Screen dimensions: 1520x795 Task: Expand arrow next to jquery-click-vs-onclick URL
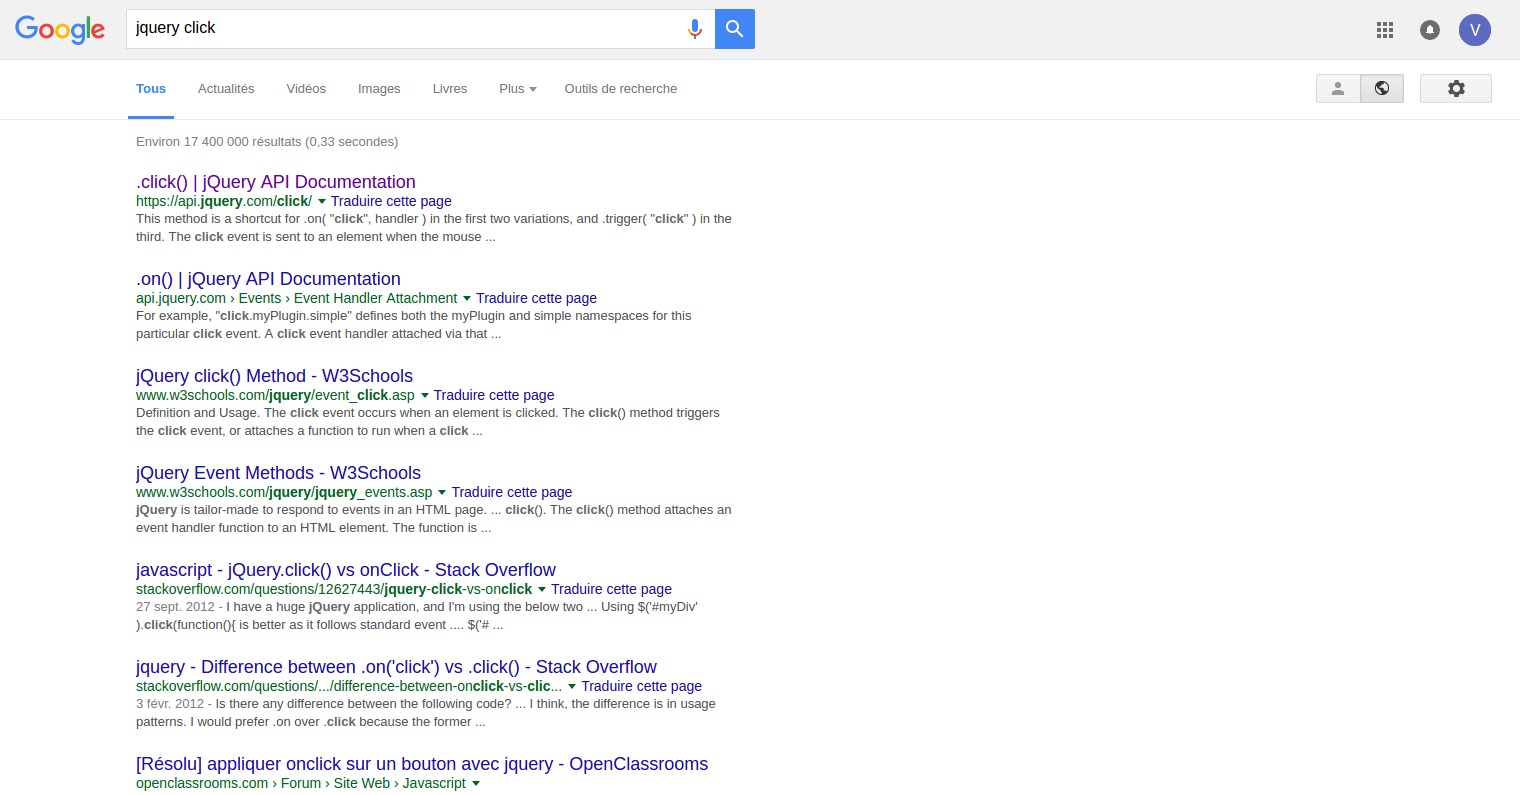(x=542, y=590)
